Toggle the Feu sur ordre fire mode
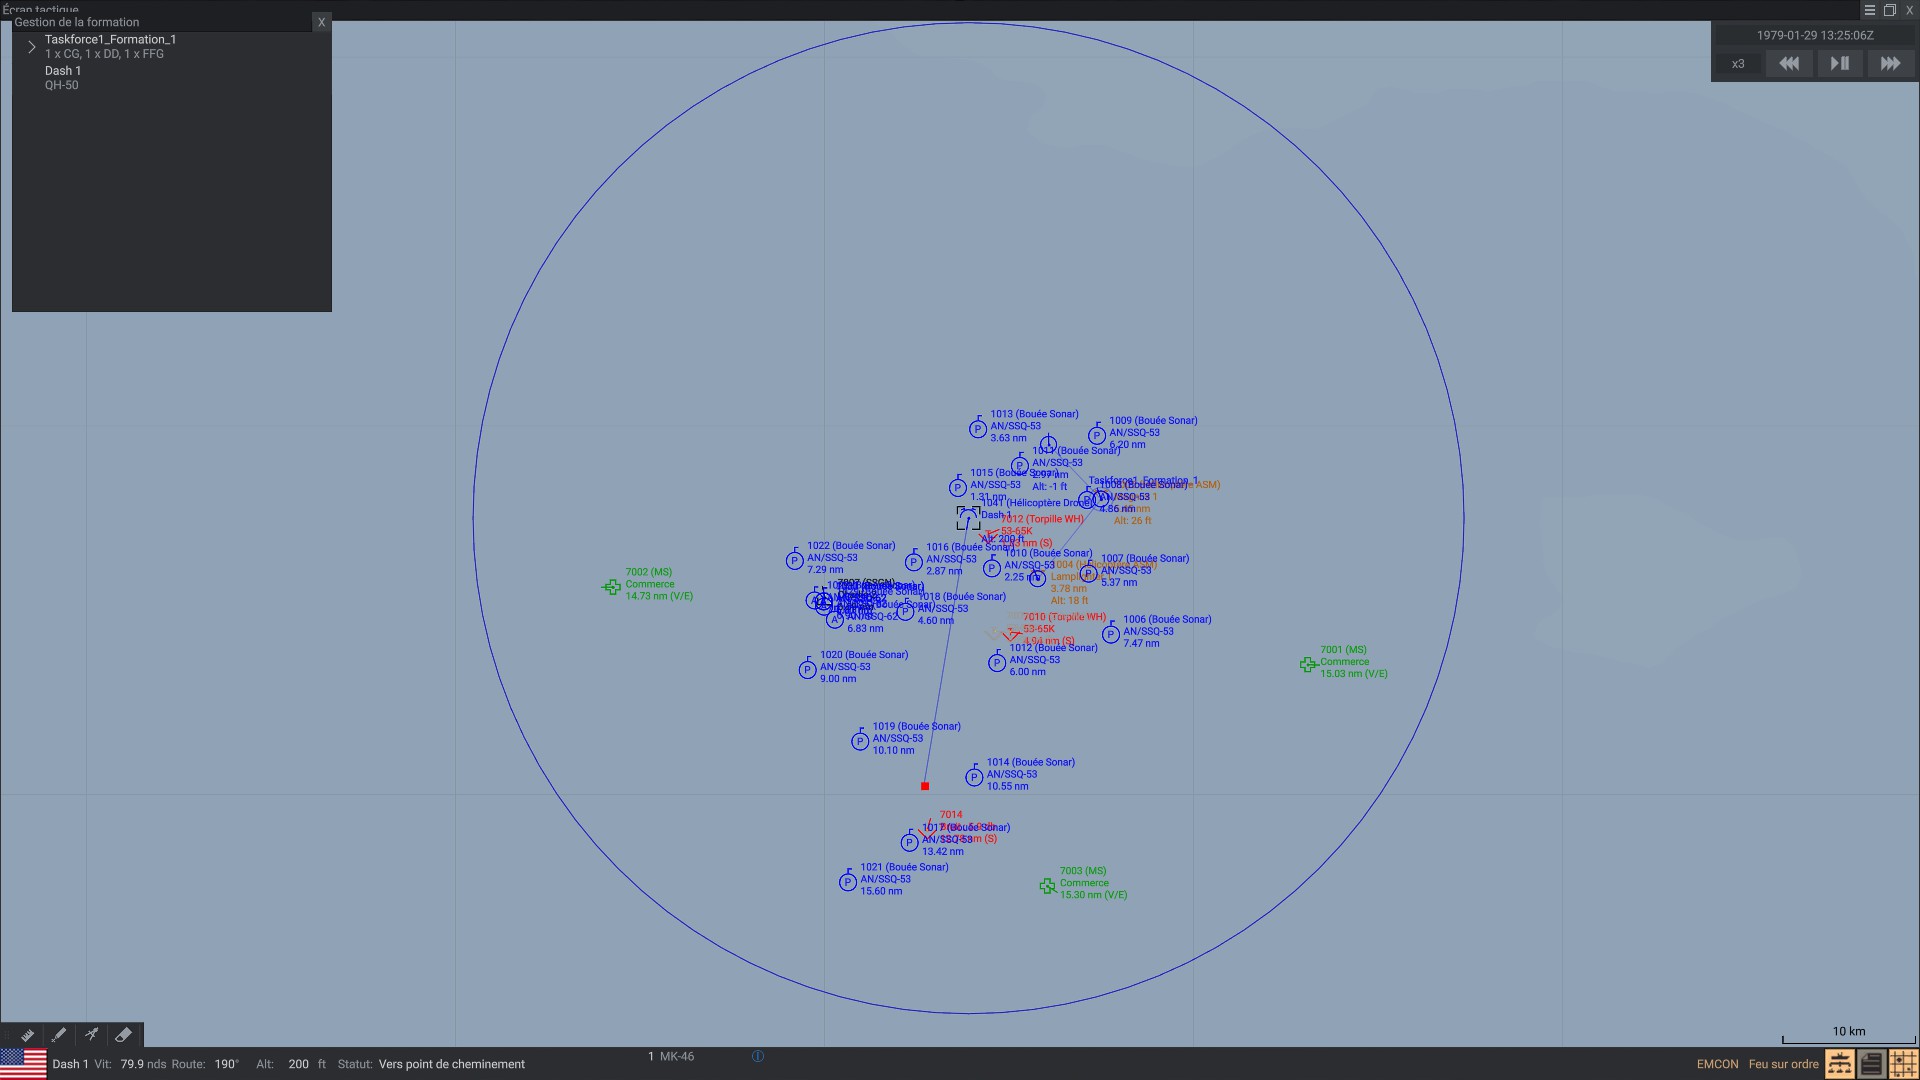 (1783, 1064)
